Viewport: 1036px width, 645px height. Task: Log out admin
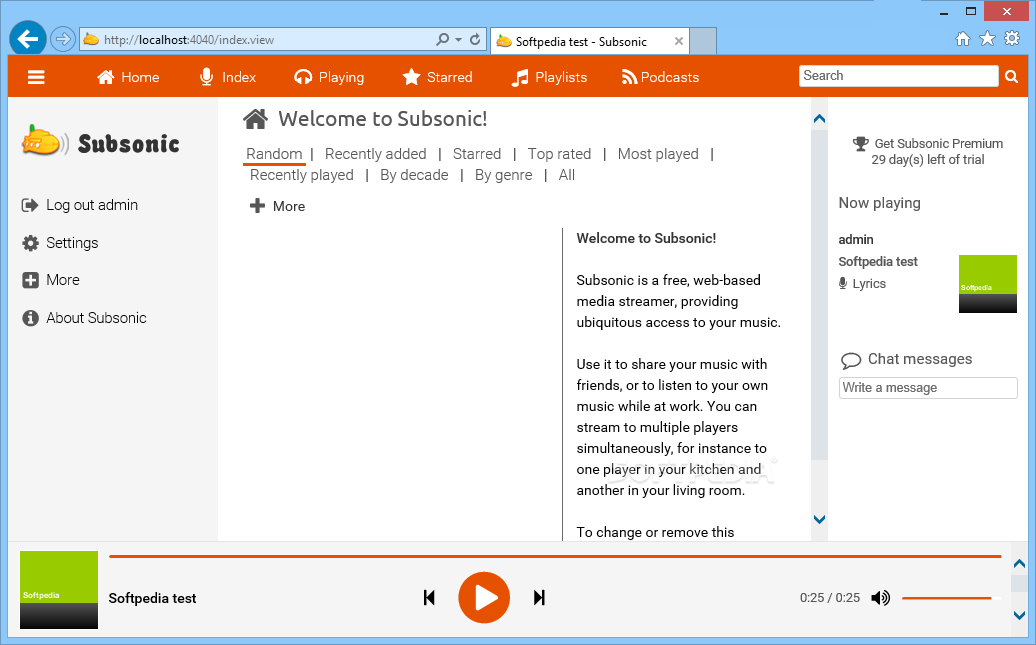92,206
